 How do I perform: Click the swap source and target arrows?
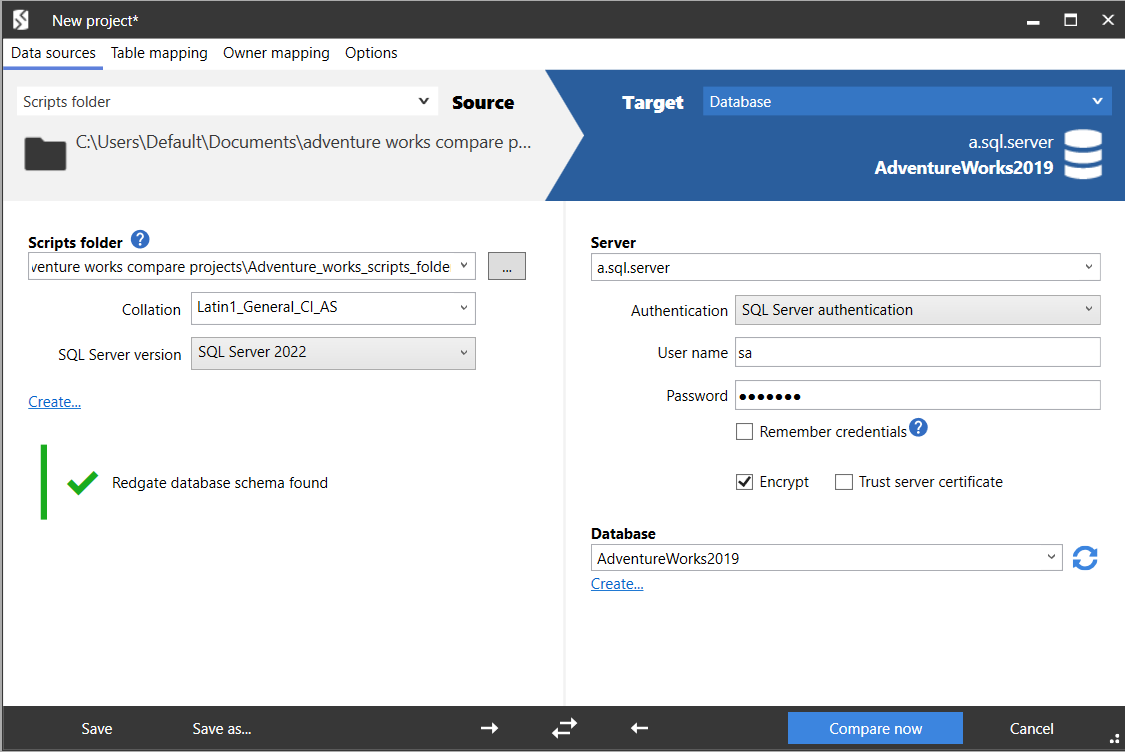[x=564, y=729]
